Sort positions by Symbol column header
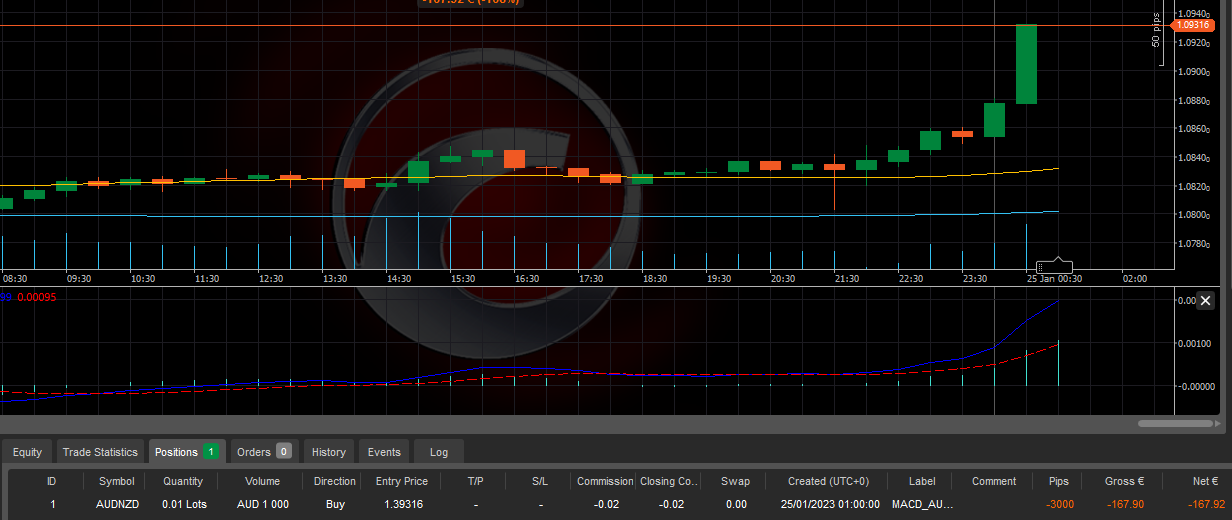The image size is (1232, 520). click(x=116, y=481)
